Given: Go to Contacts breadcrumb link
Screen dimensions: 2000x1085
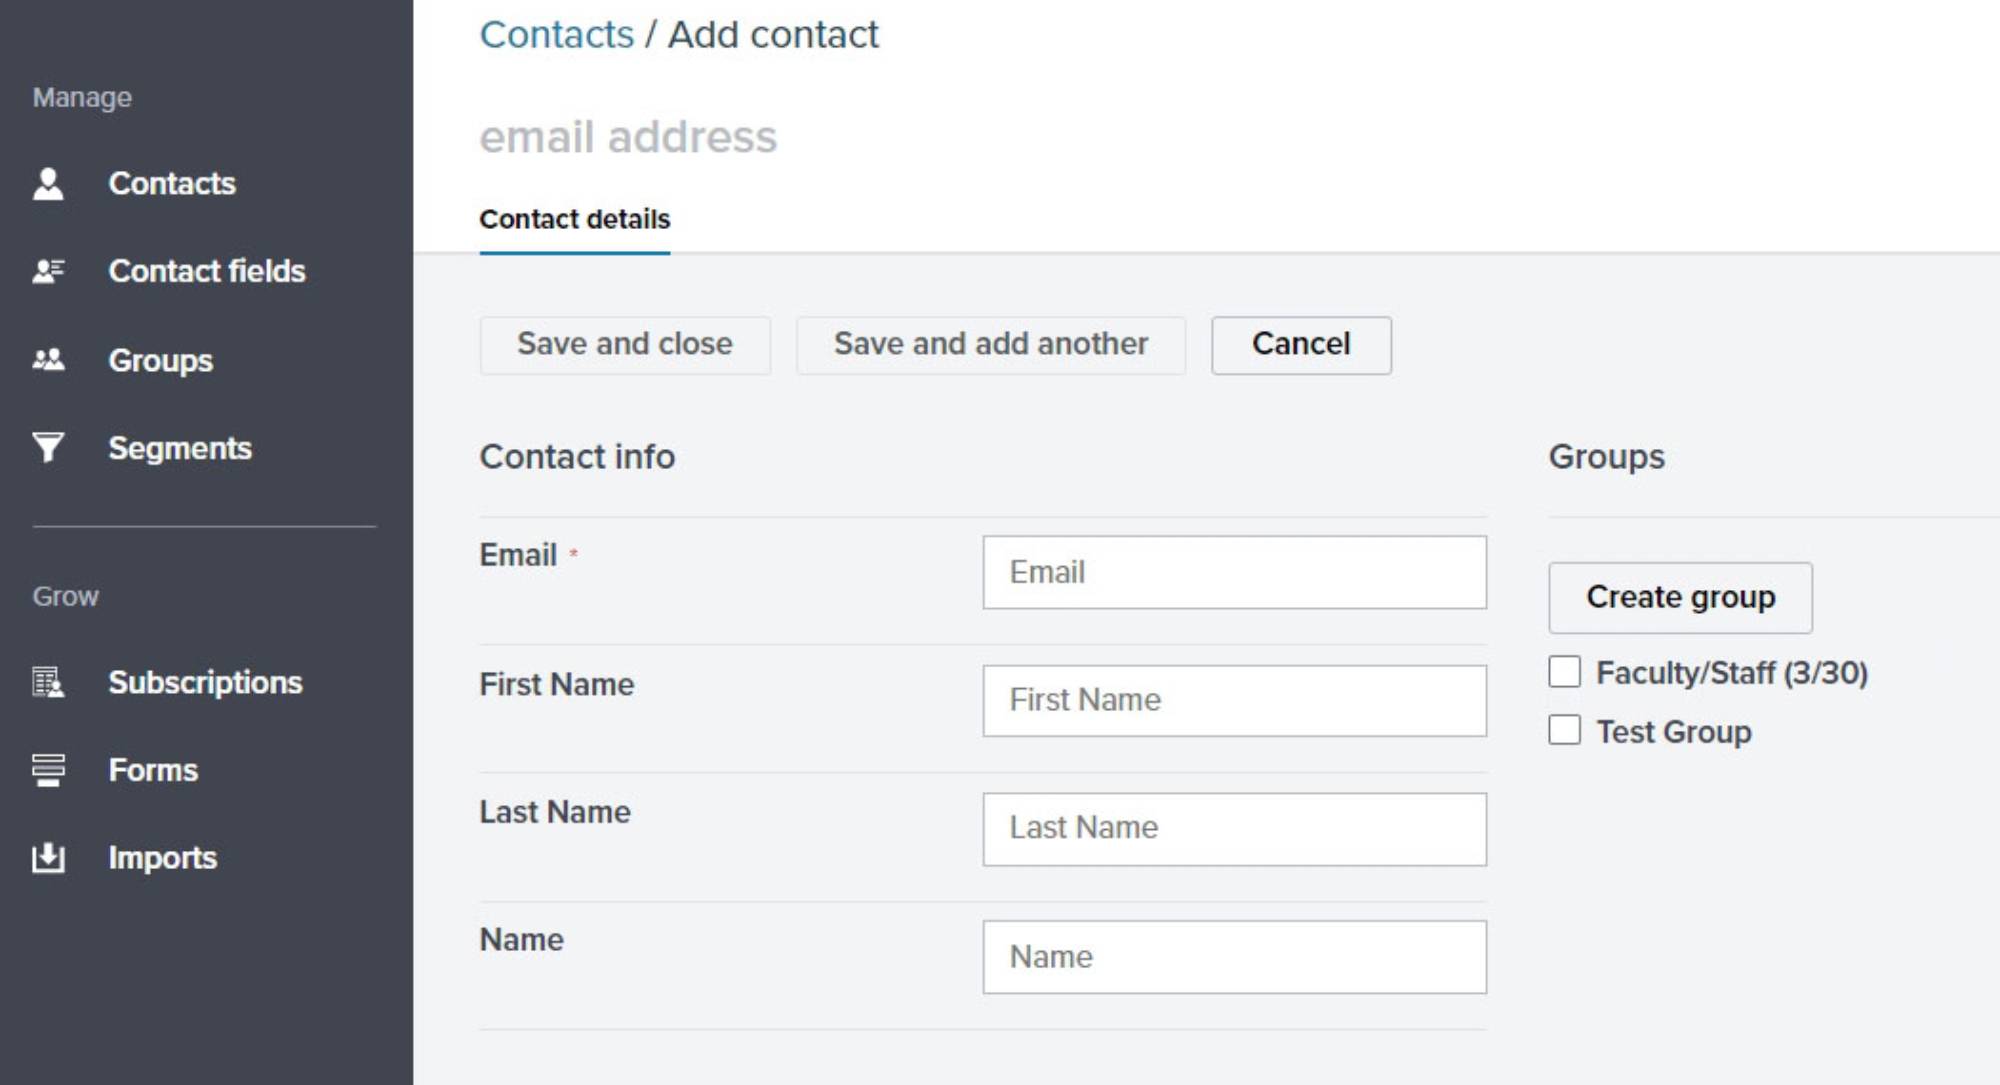Looking at the screenshot, I should click(x=556, y=35).
